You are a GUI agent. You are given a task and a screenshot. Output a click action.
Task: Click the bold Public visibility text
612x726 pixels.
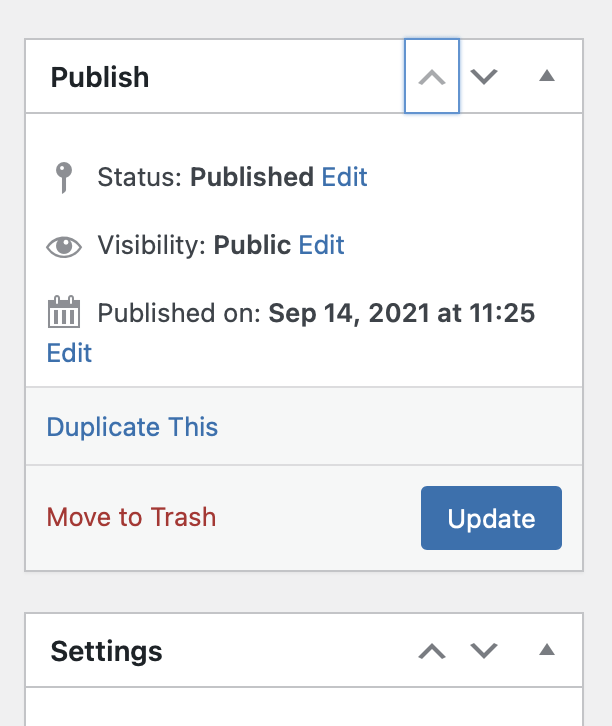[x=252, y=246]
